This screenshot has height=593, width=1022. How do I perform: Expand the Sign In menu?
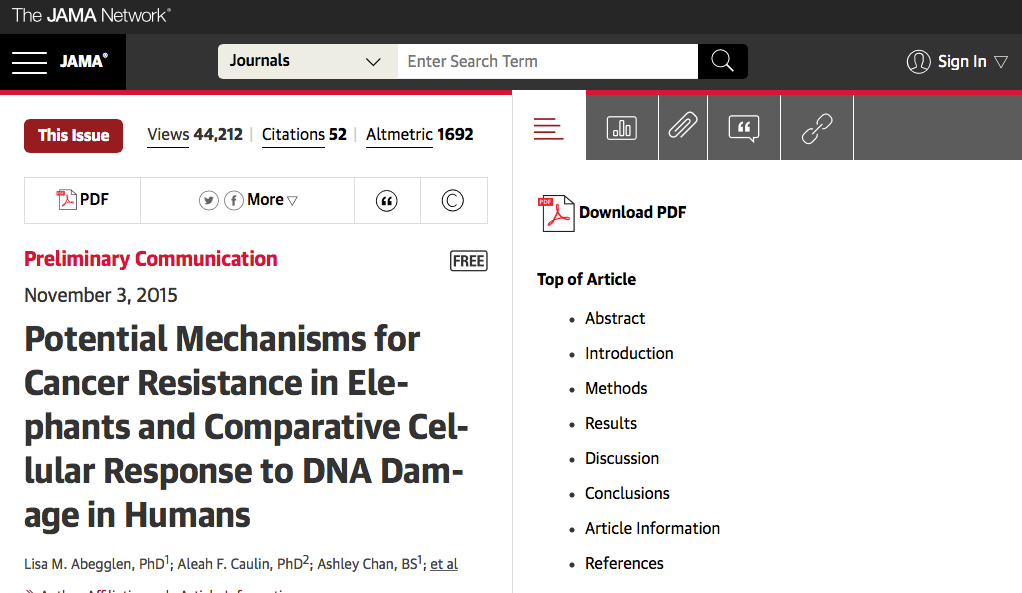coord(958,62)
